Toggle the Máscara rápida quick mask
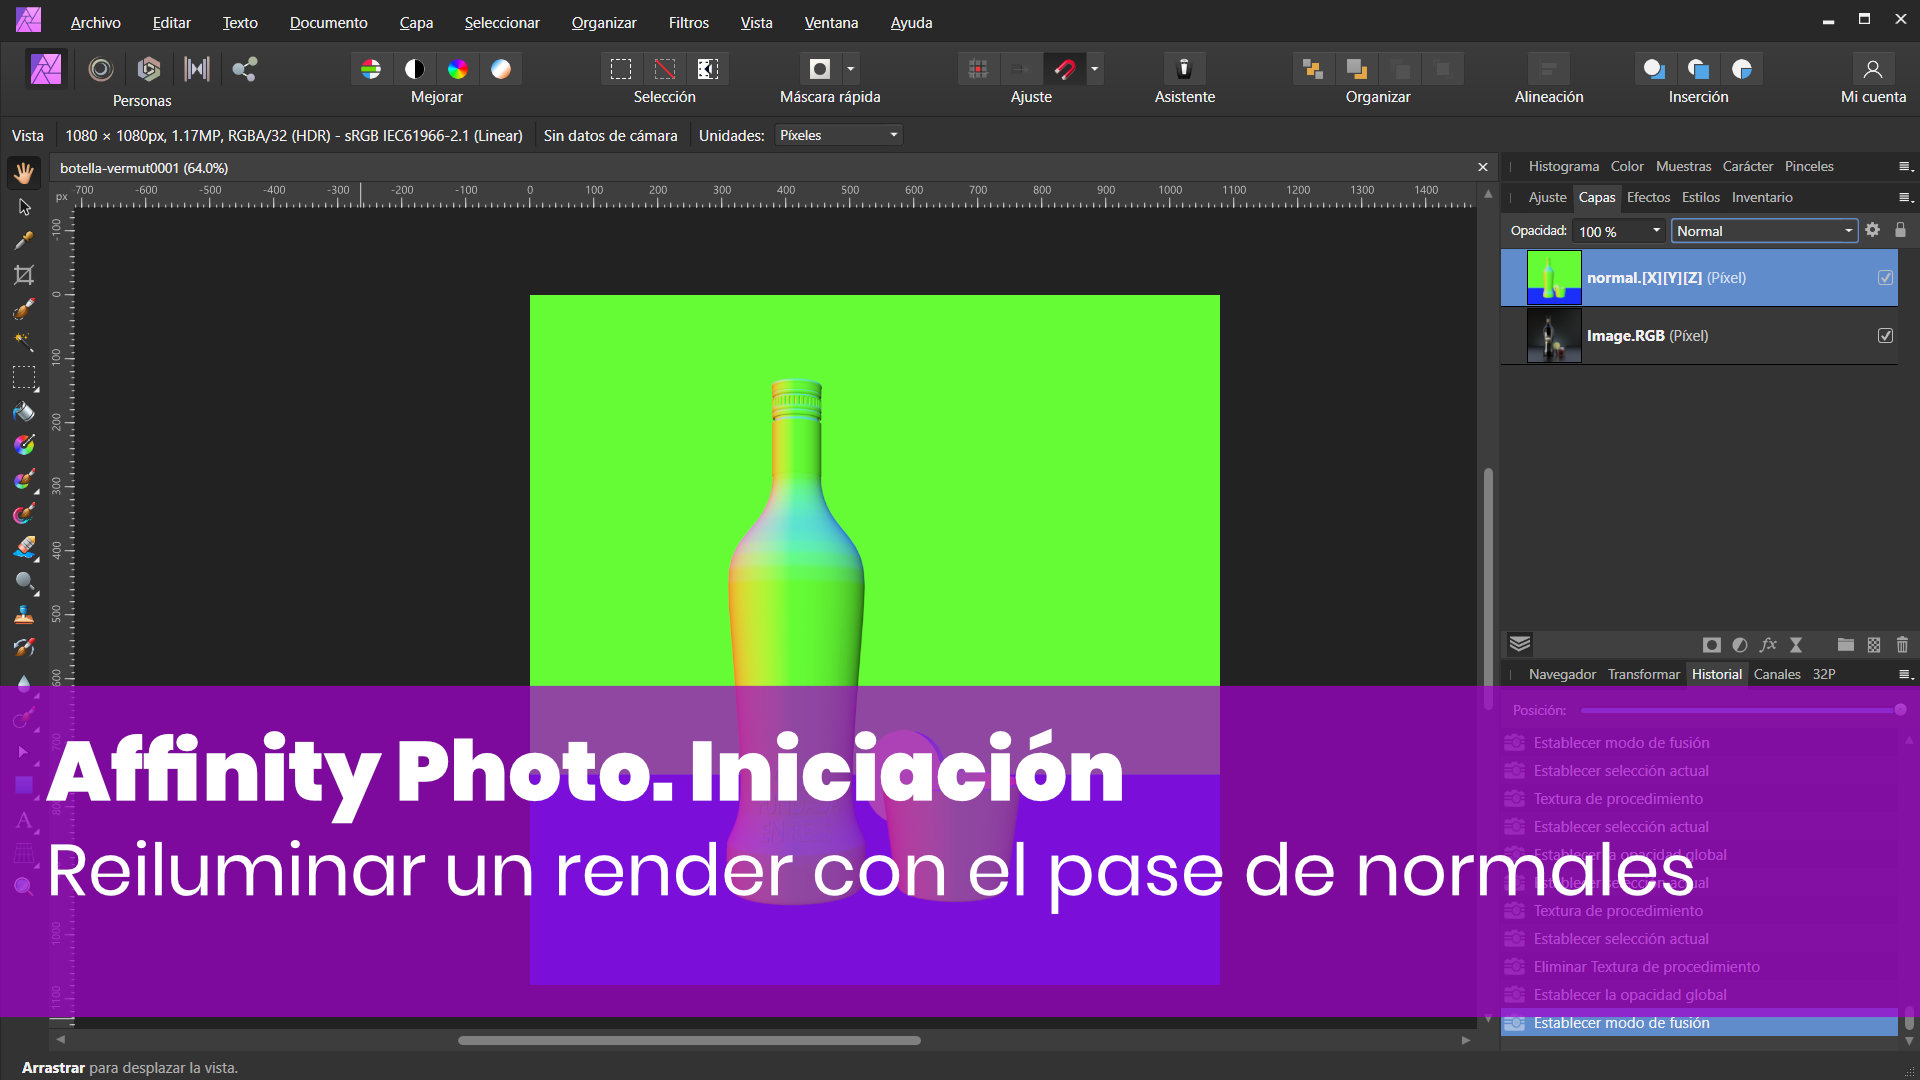 point(820,69)
